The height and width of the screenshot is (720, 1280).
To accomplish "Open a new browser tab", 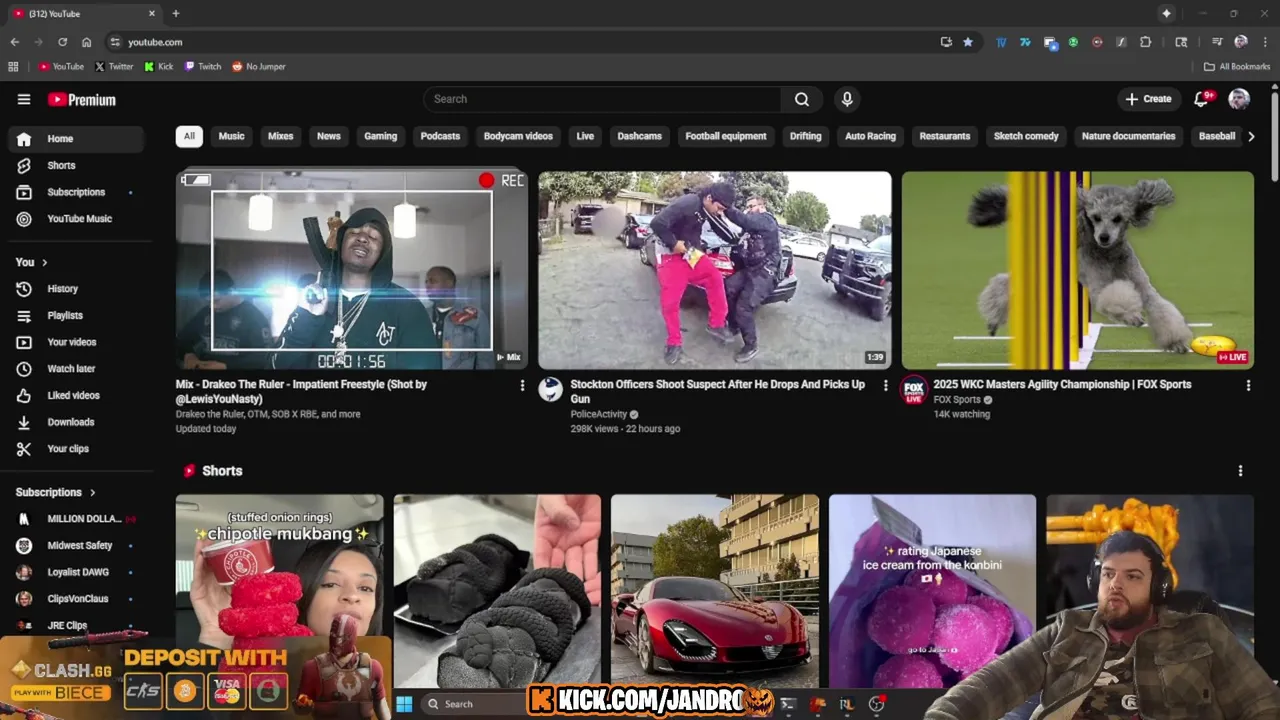I will click(x=176, y=13).
